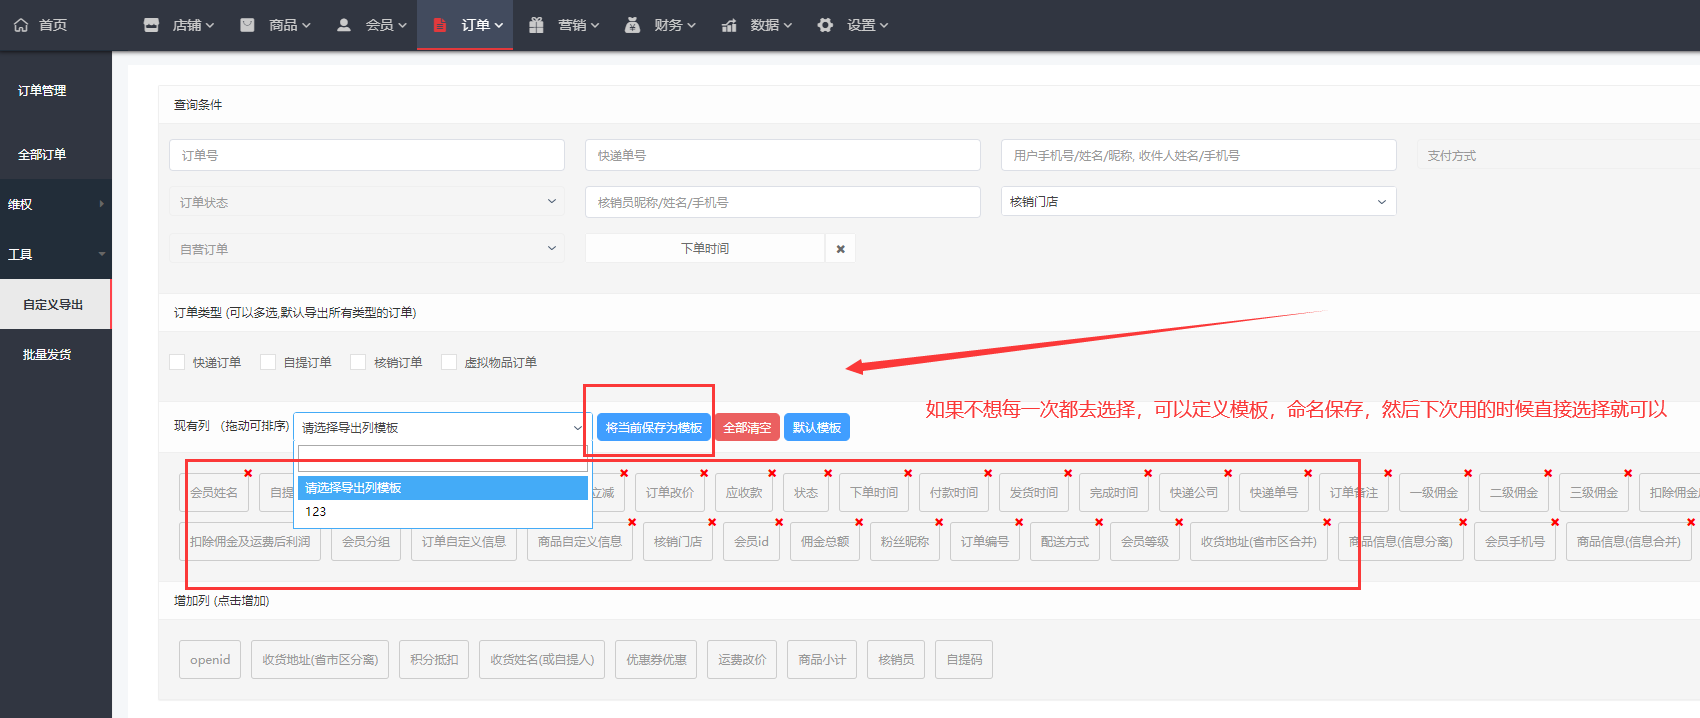The image size is (1700, 718).
Task: Check the 快递订单 checkbox
Action: click(178, 362)
